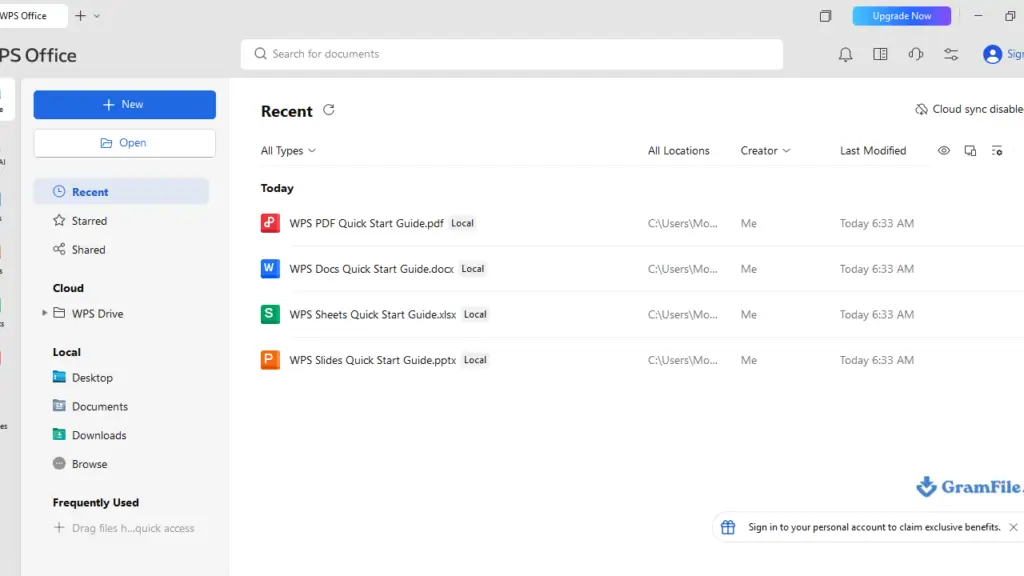Open the settings sliders icon

pyautogui.click(x=951, y=54)
